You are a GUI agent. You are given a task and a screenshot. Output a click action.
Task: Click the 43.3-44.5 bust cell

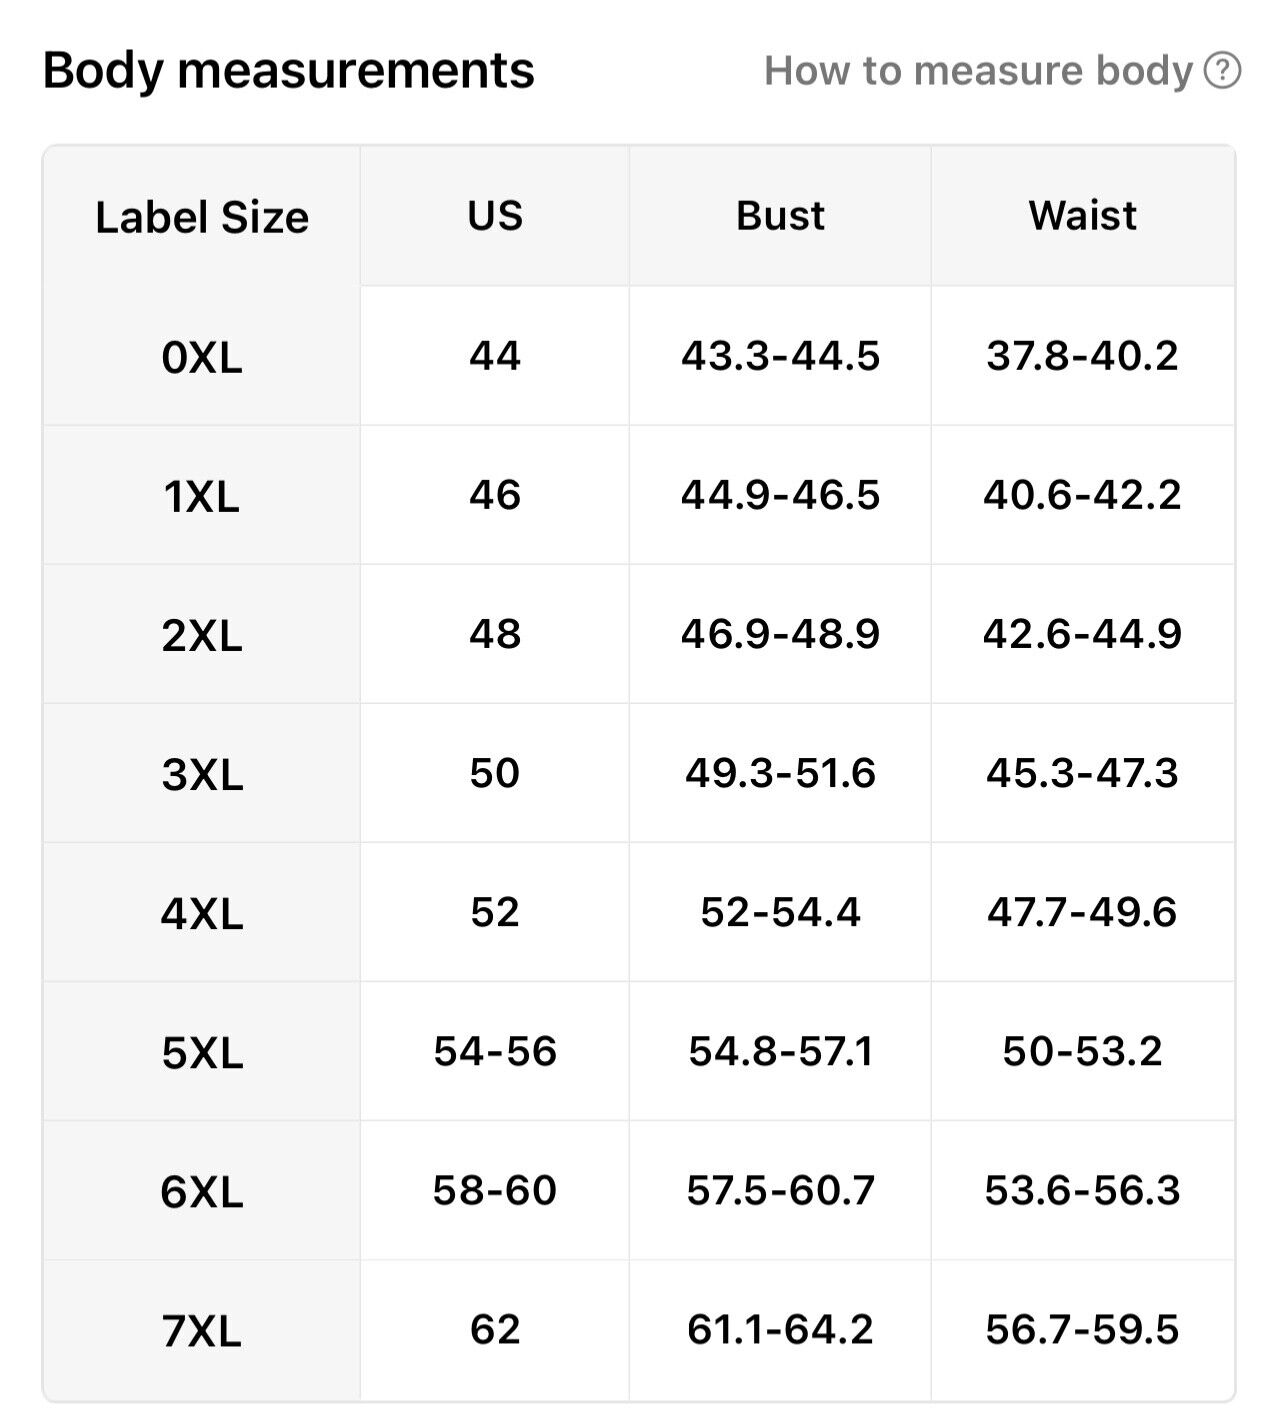[x=781, y=355]
